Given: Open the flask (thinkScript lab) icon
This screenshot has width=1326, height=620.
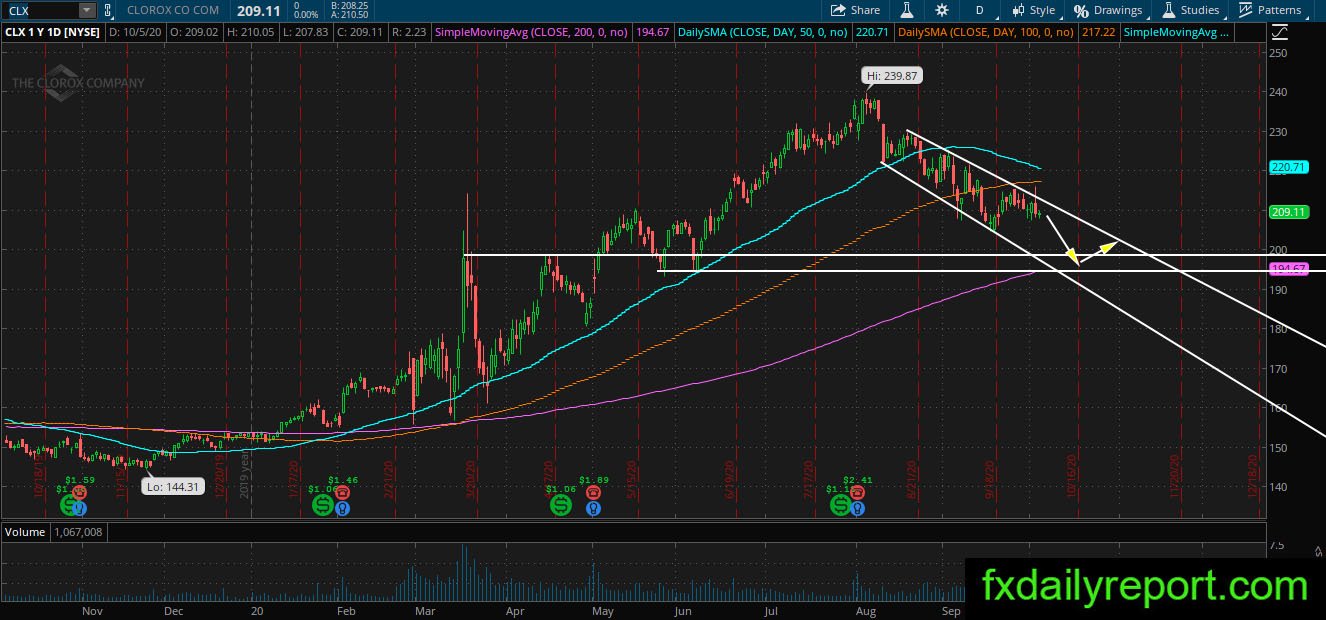Looking at the screenshot, I should tap(907, 10).
